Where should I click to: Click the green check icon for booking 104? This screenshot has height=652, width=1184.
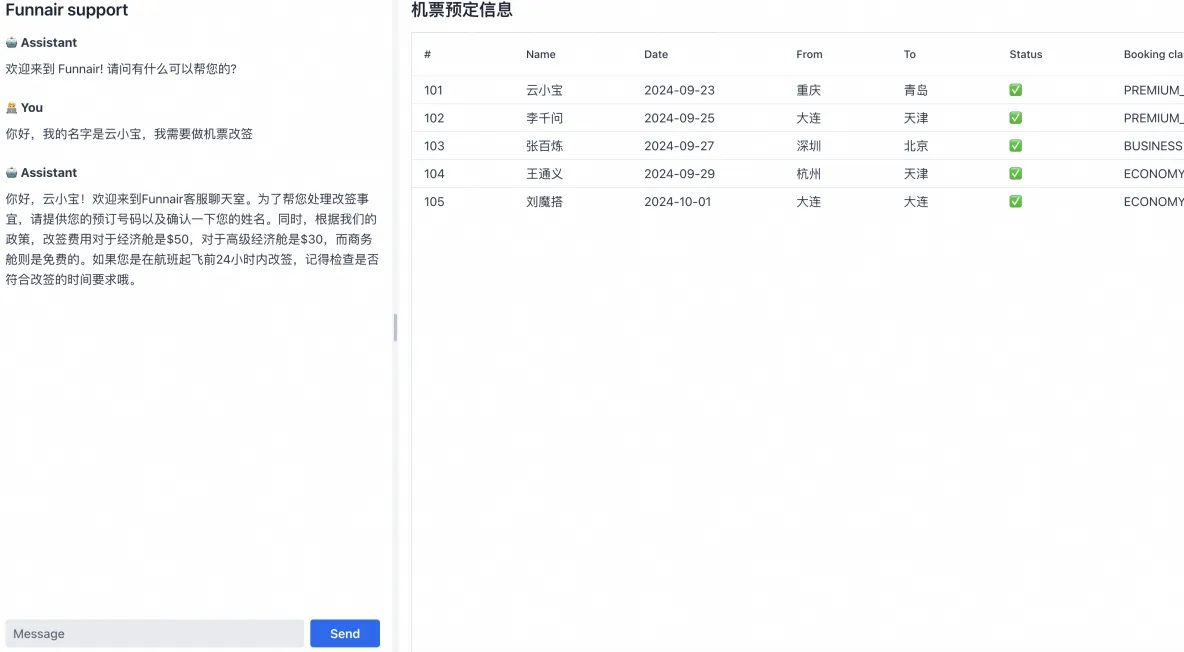tap(1015, 173)
